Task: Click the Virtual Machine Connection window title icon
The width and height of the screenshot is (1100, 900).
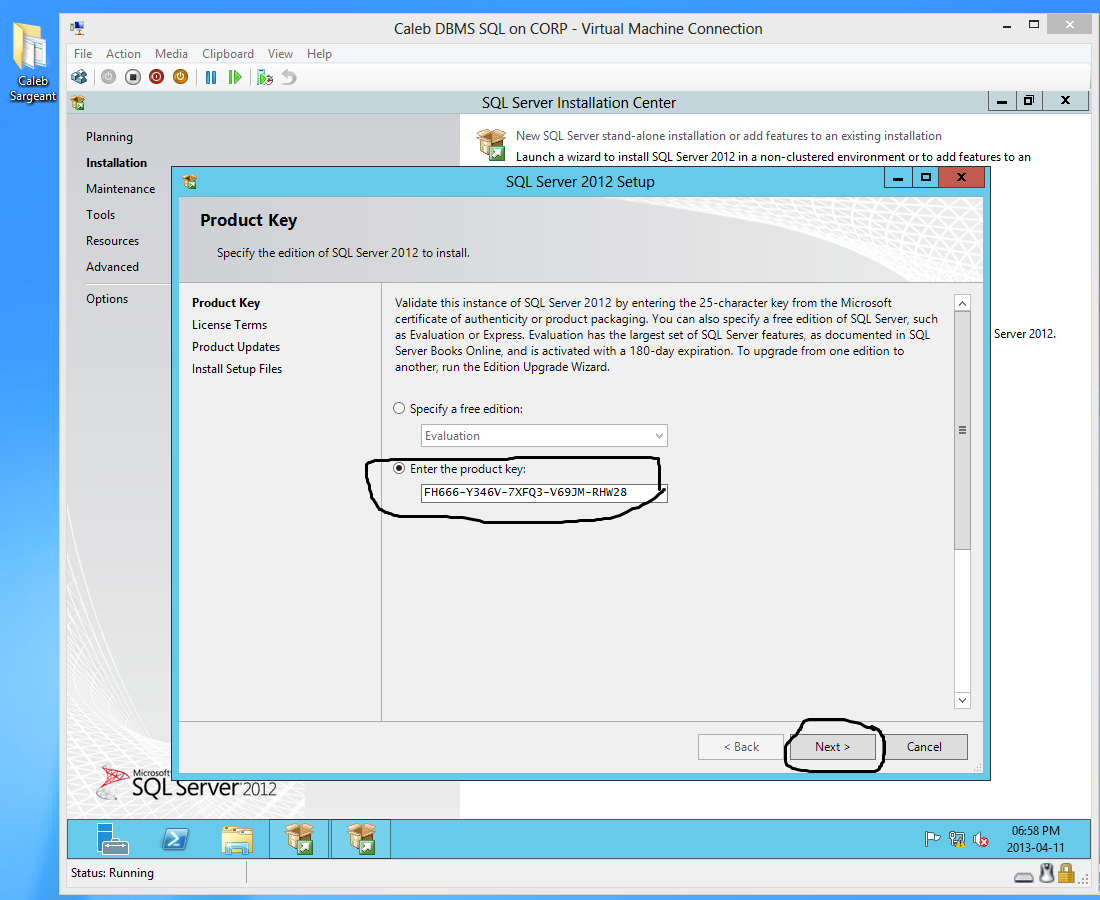Action: (x=77, y=29)
